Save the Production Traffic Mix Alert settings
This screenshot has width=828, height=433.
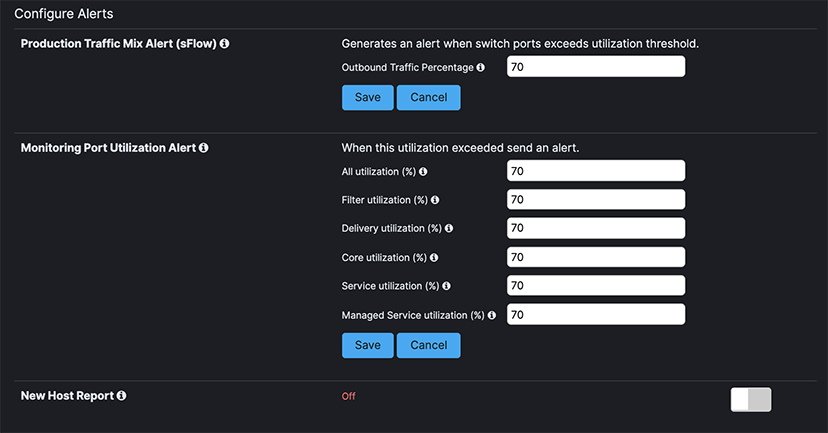(368, 98)
